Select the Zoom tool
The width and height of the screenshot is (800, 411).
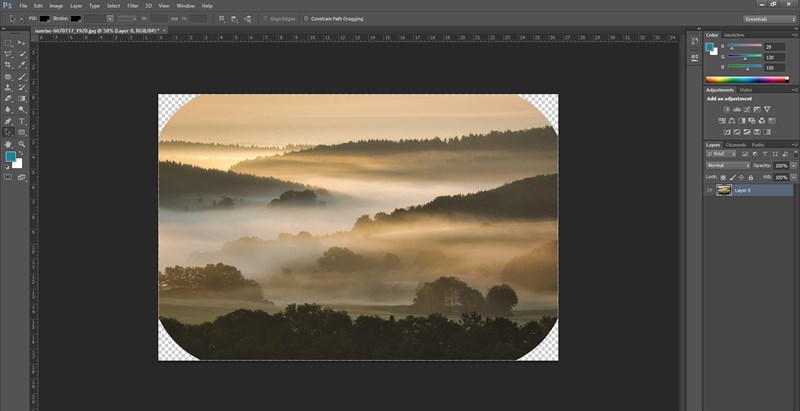(x=21, y=144)
